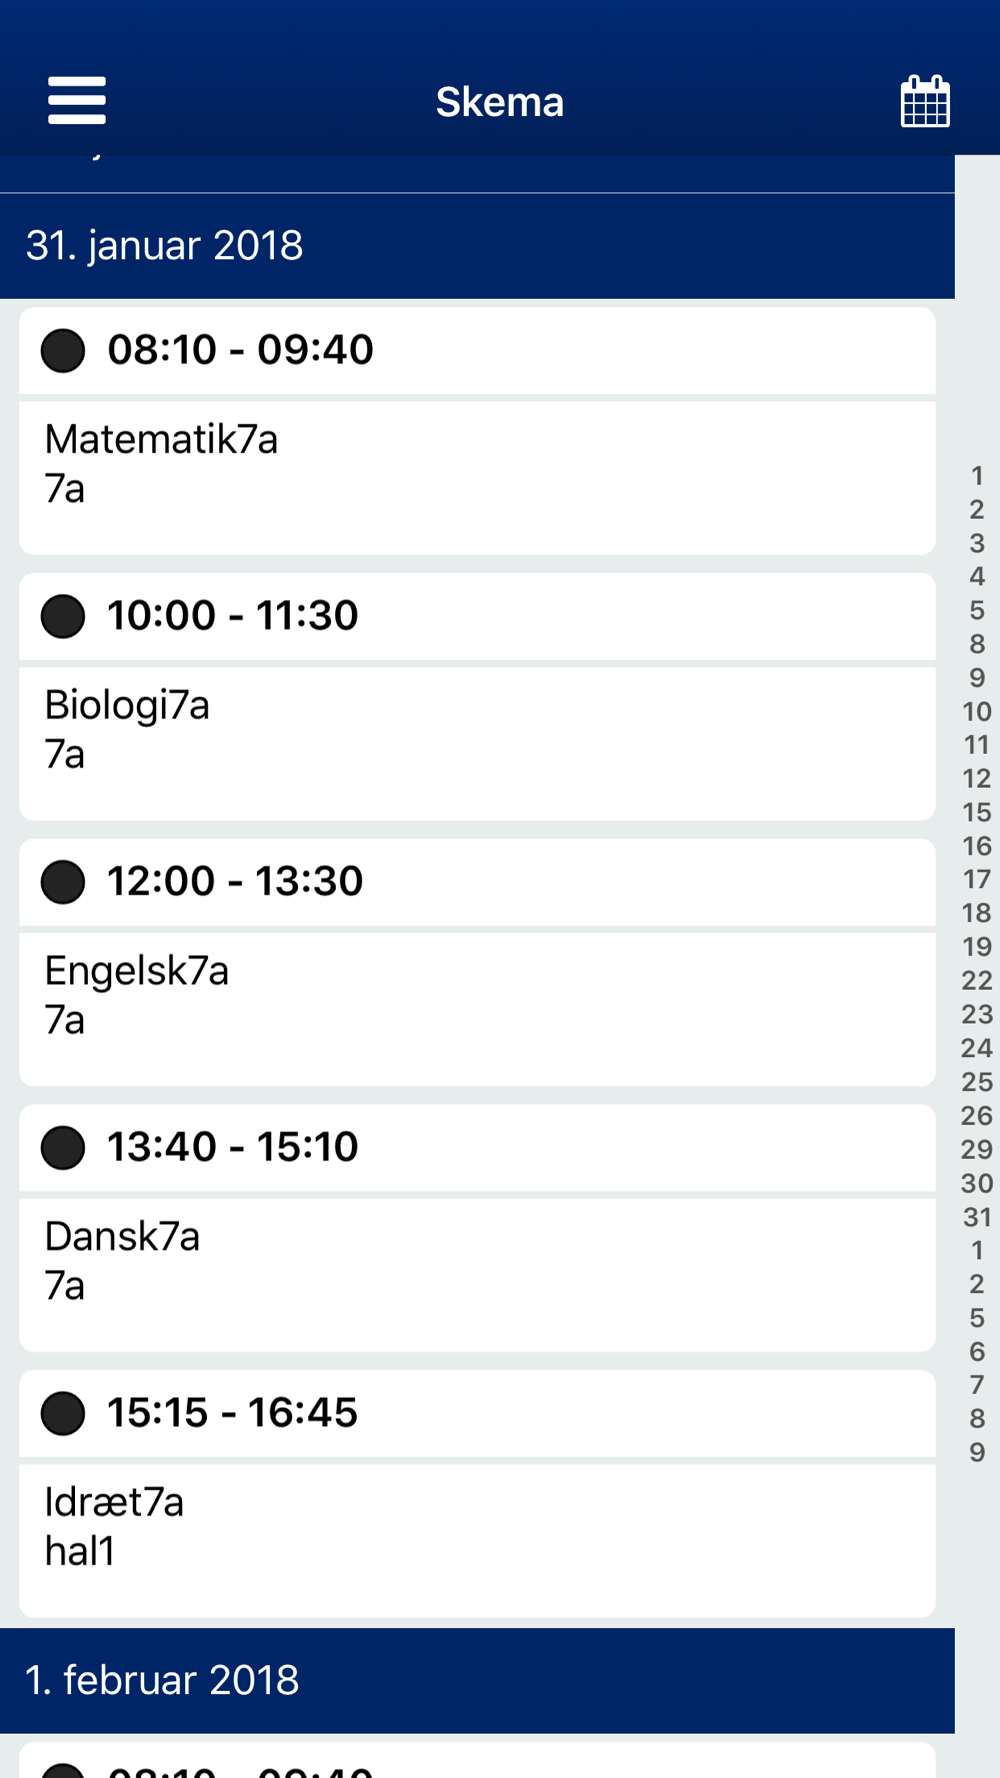Open the hamburger menu
Screen dimensions: 1000x1778
click(x=77, y=101)
